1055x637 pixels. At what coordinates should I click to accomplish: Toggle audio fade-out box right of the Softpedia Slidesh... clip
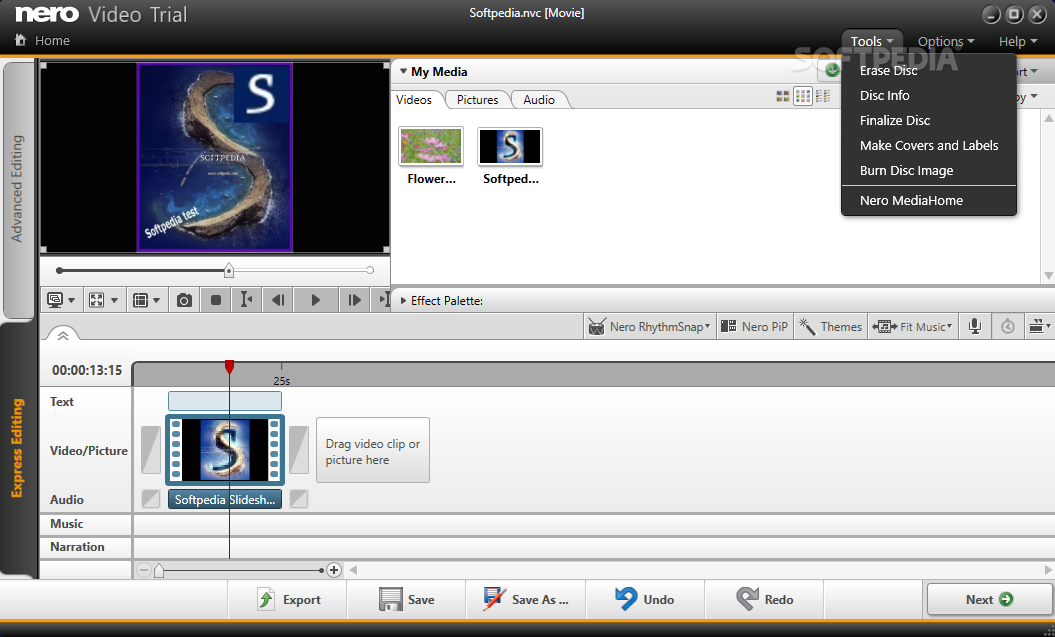point(298,499)
